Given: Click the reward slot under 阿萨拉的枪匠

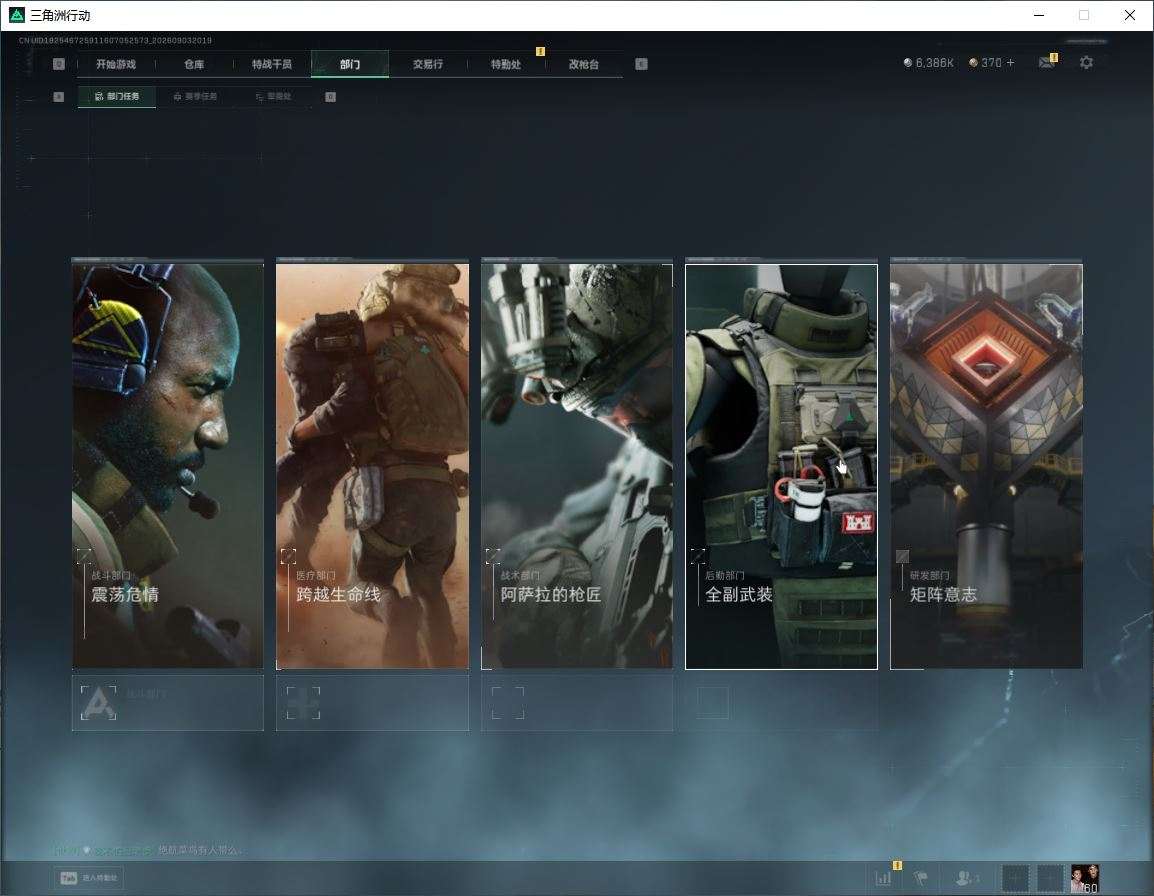Looking at the screenshot, I should pos(577,703).
